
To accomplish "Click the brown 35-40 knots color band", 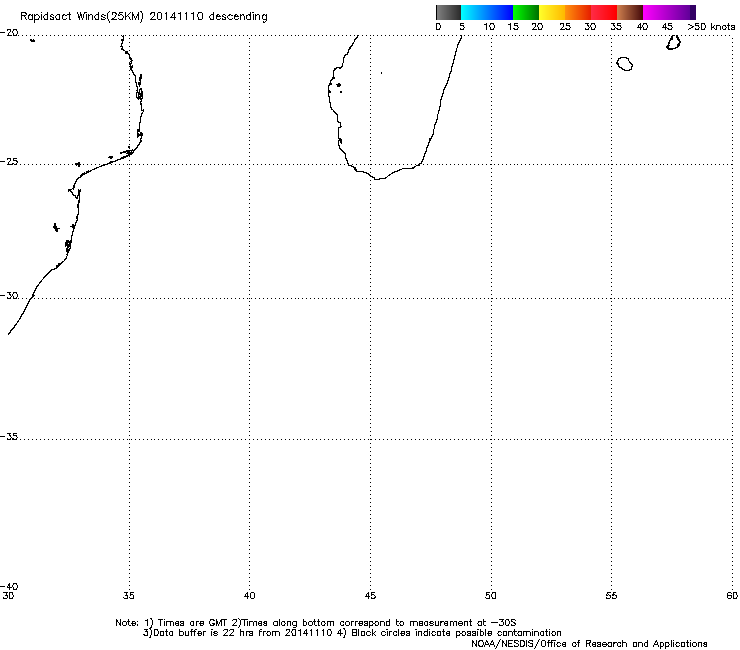I will point(630,12).
